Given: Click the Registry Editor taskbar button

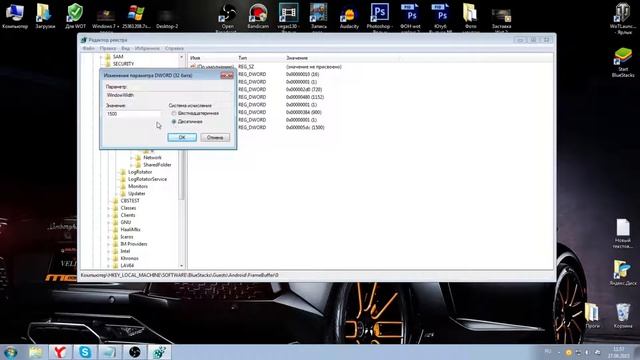Looking at the screenshot, I should coord(159,352).
